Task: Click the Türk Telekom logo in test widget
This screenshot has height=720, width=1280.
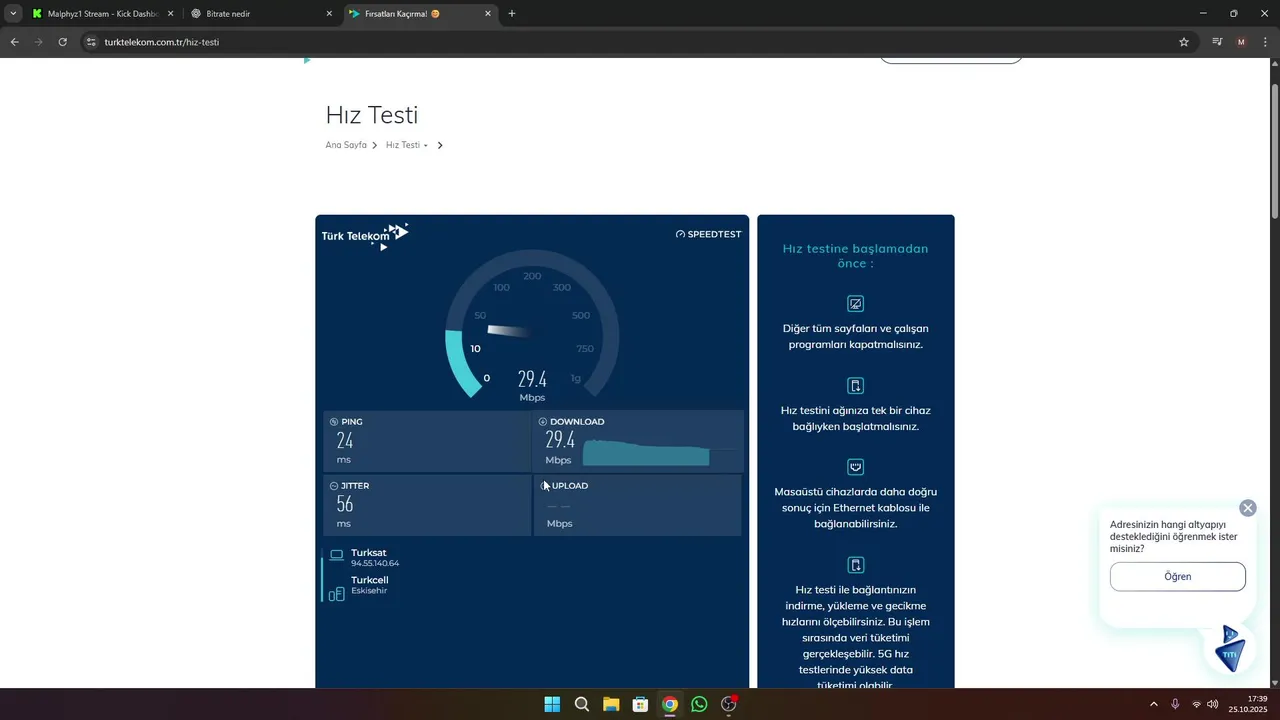Action: click(365, 236)
